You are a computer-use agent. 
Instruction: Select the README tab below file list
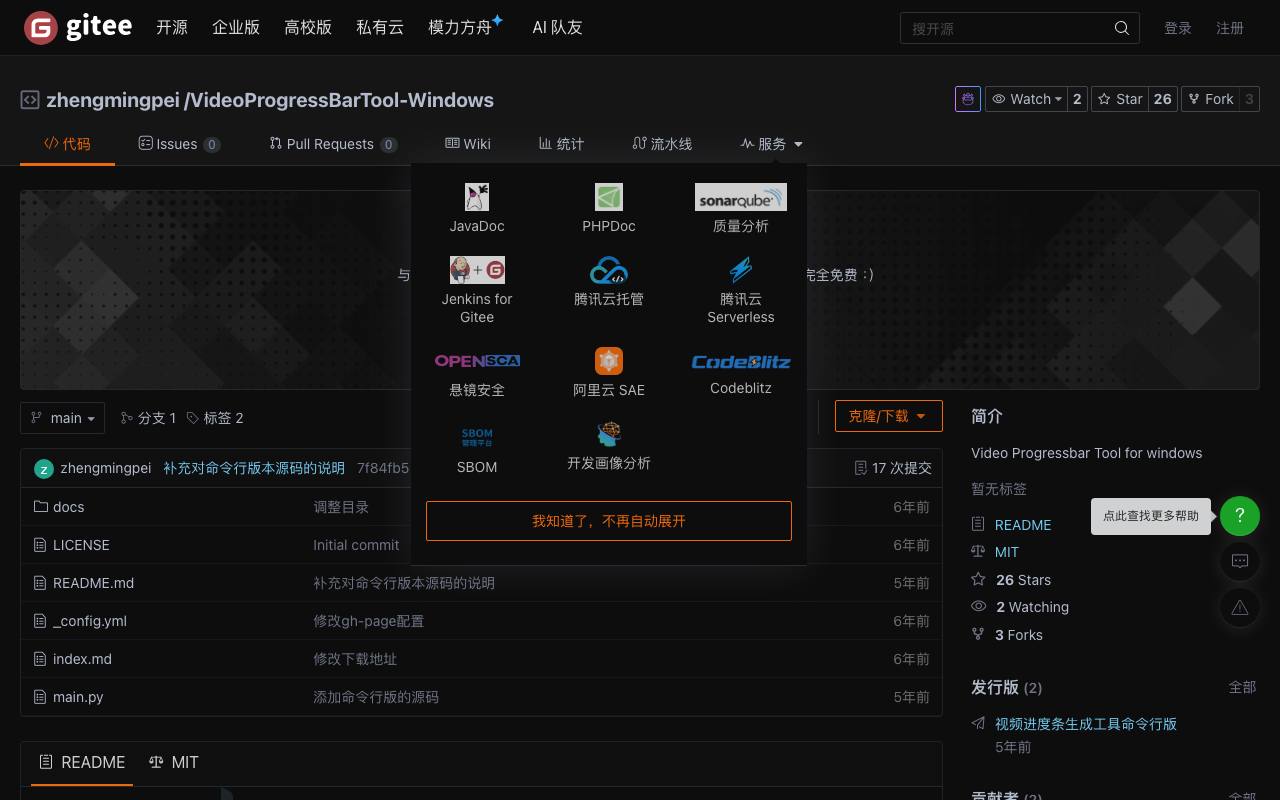pos(82,762)
